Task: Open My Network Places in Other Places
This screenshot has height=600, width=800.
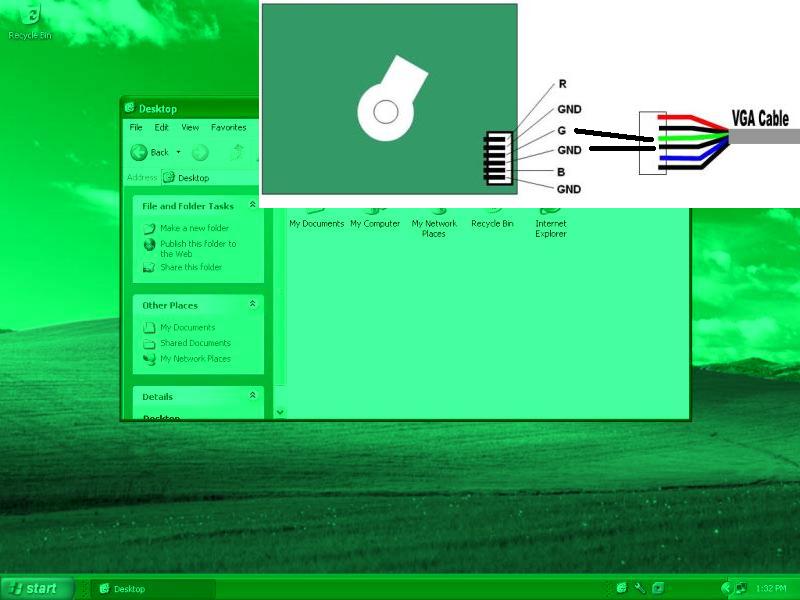Action: click(x=195, y=359)
